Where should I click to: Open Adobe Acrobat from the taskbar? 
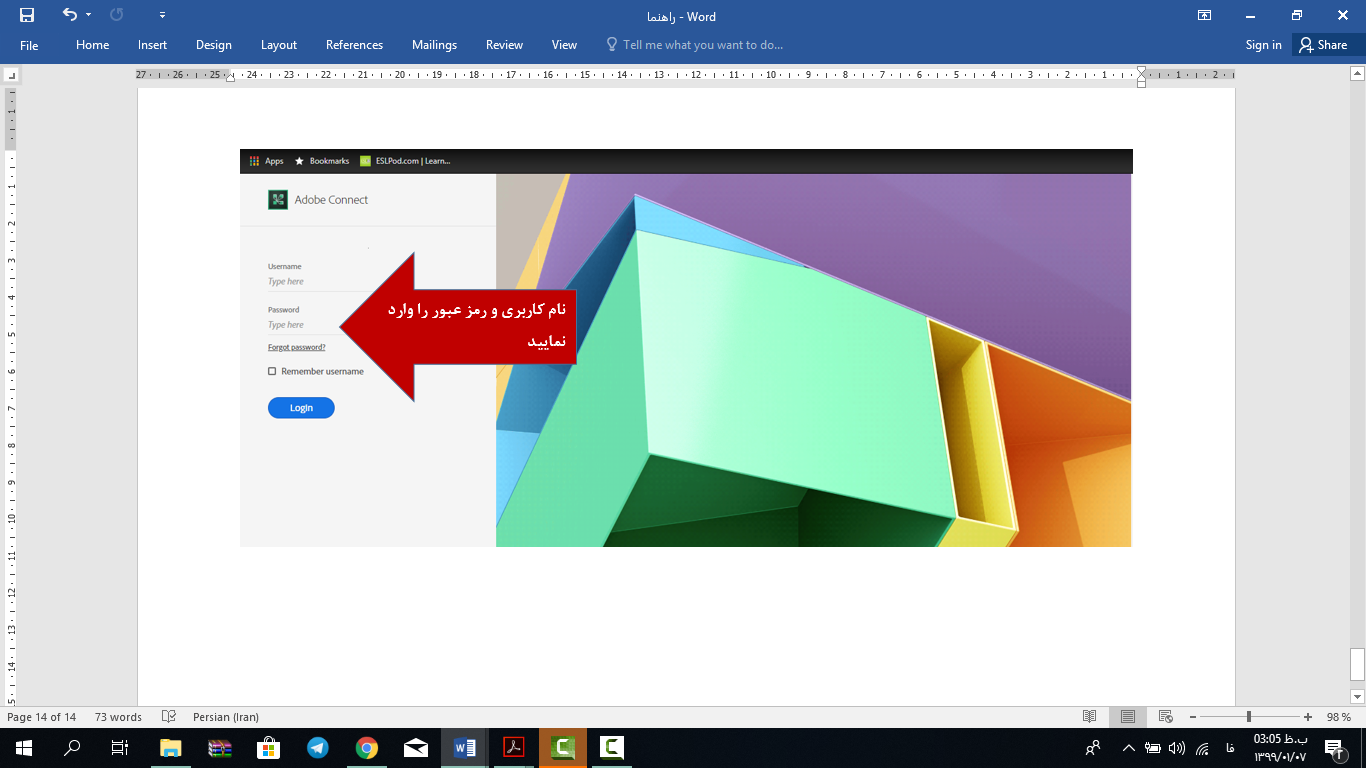514,747
